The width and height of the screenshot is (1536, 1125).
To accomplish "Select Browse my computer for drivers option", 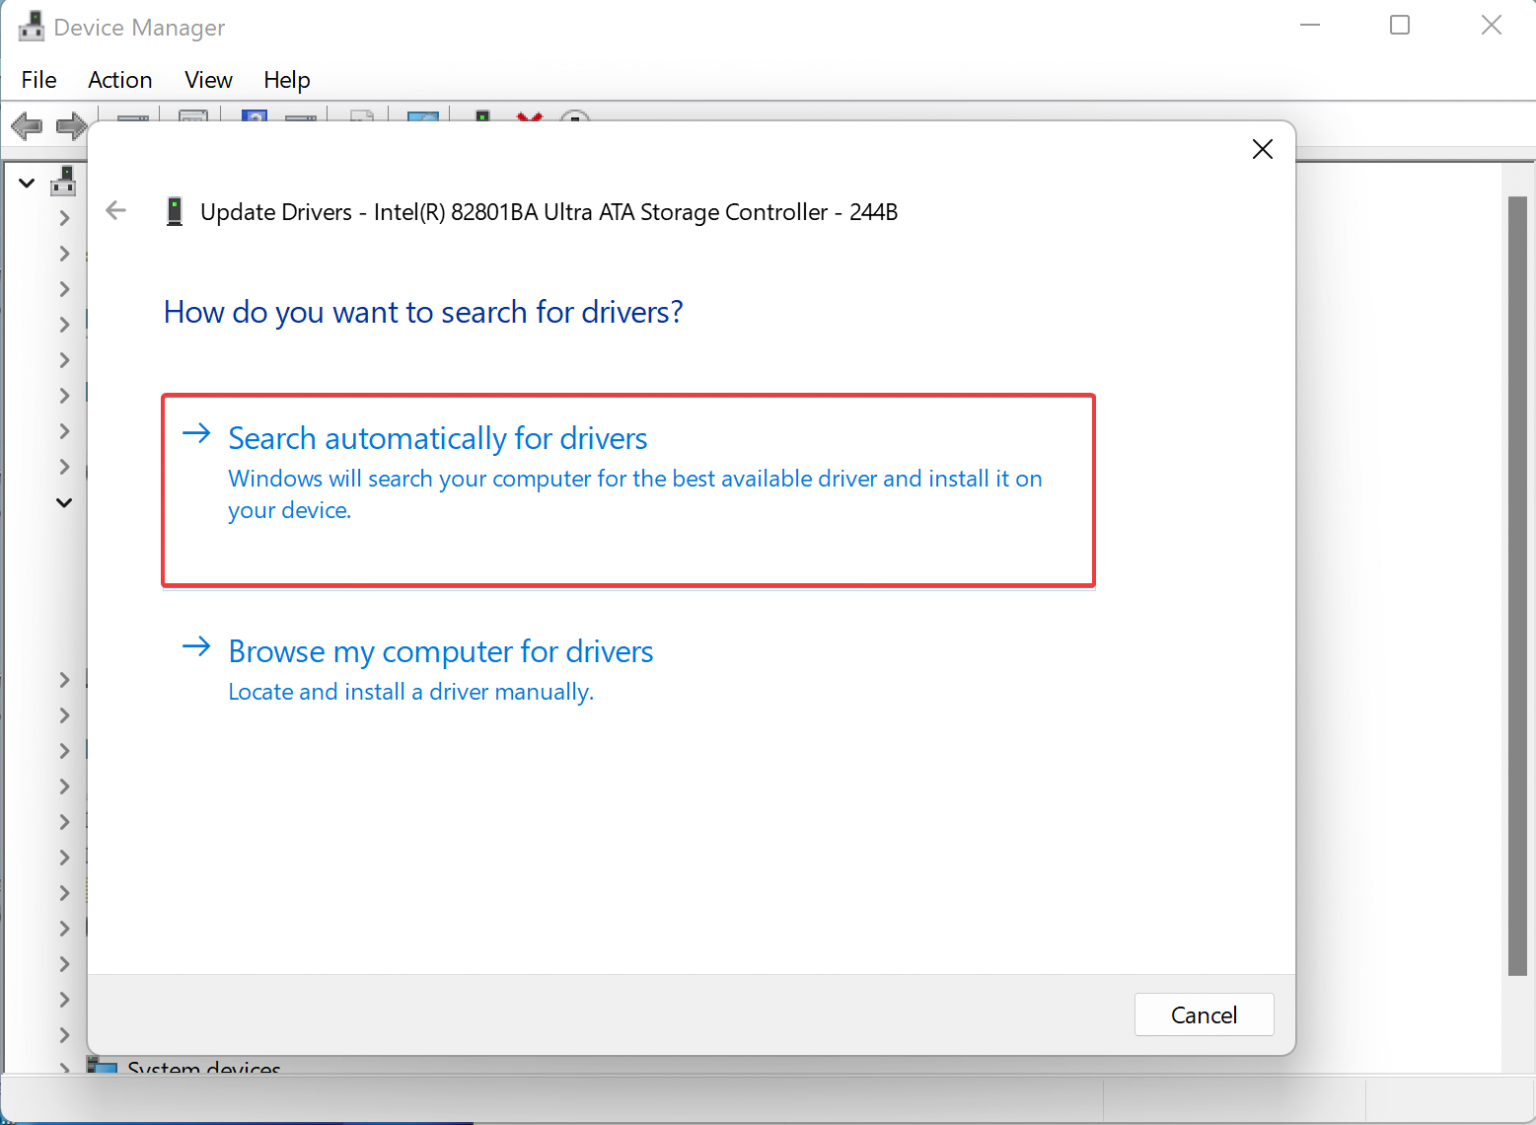I will point(441,651).
